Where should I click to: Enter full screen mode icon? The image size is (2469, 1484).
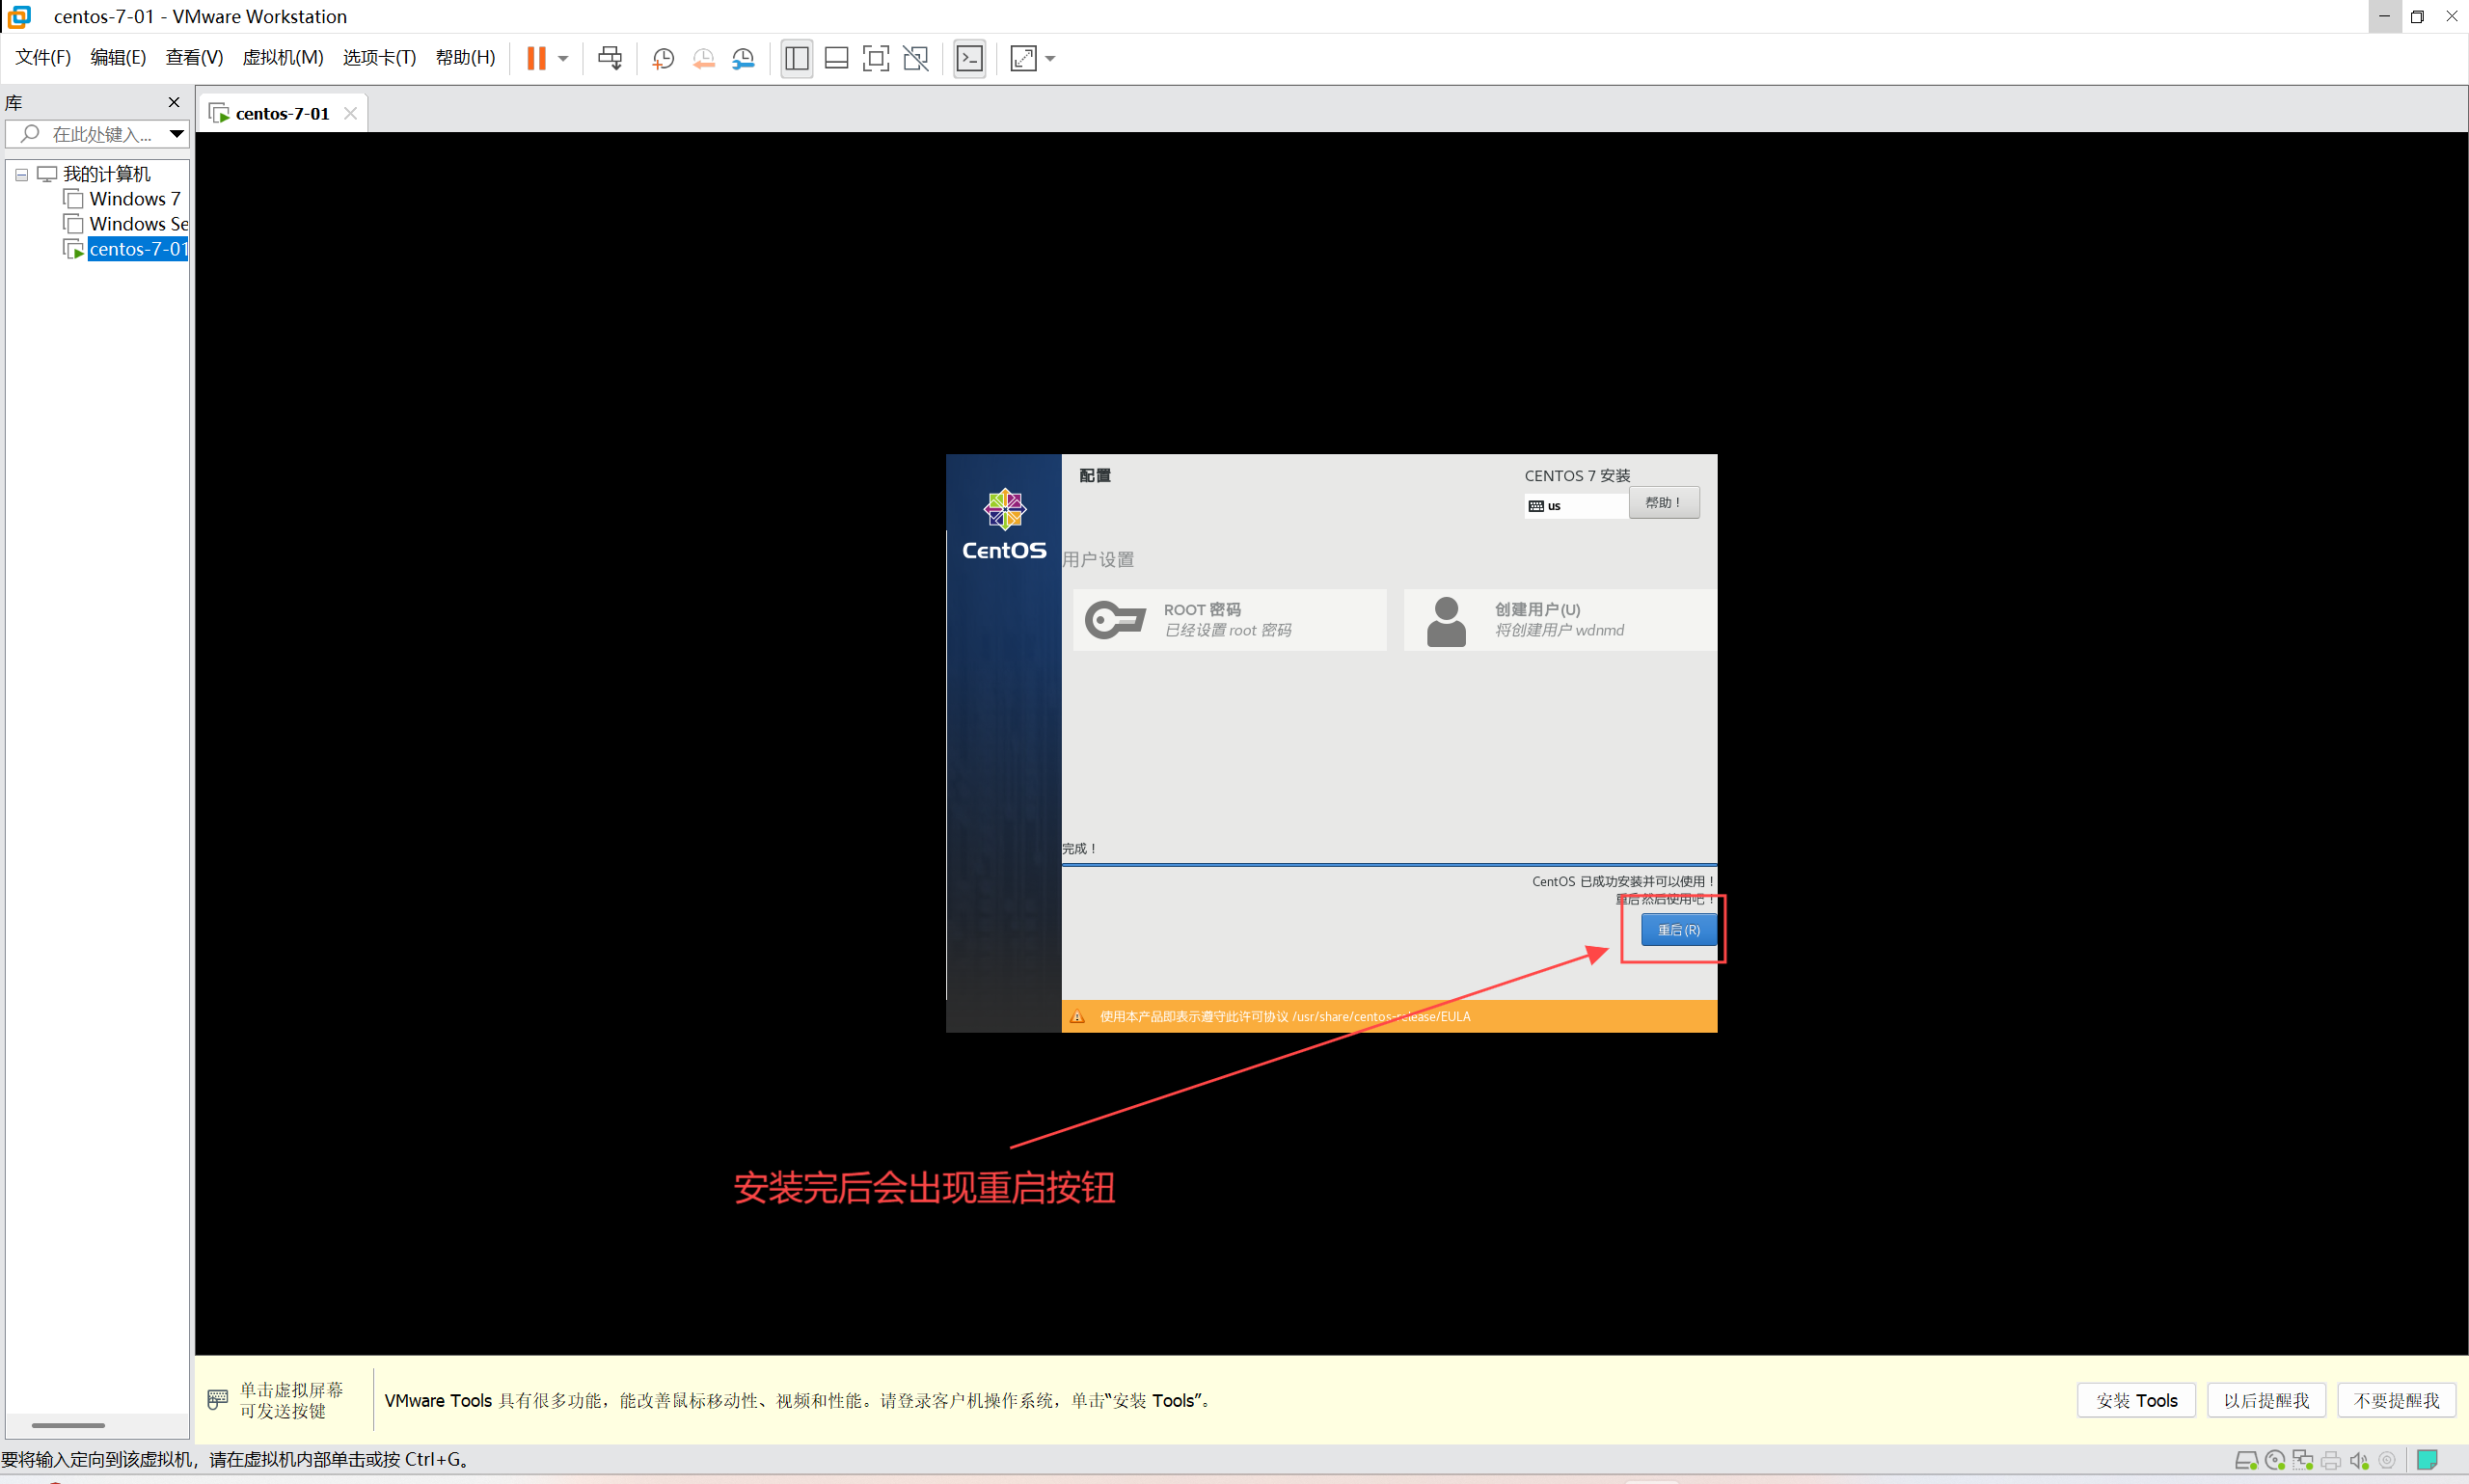pos(875,58)
